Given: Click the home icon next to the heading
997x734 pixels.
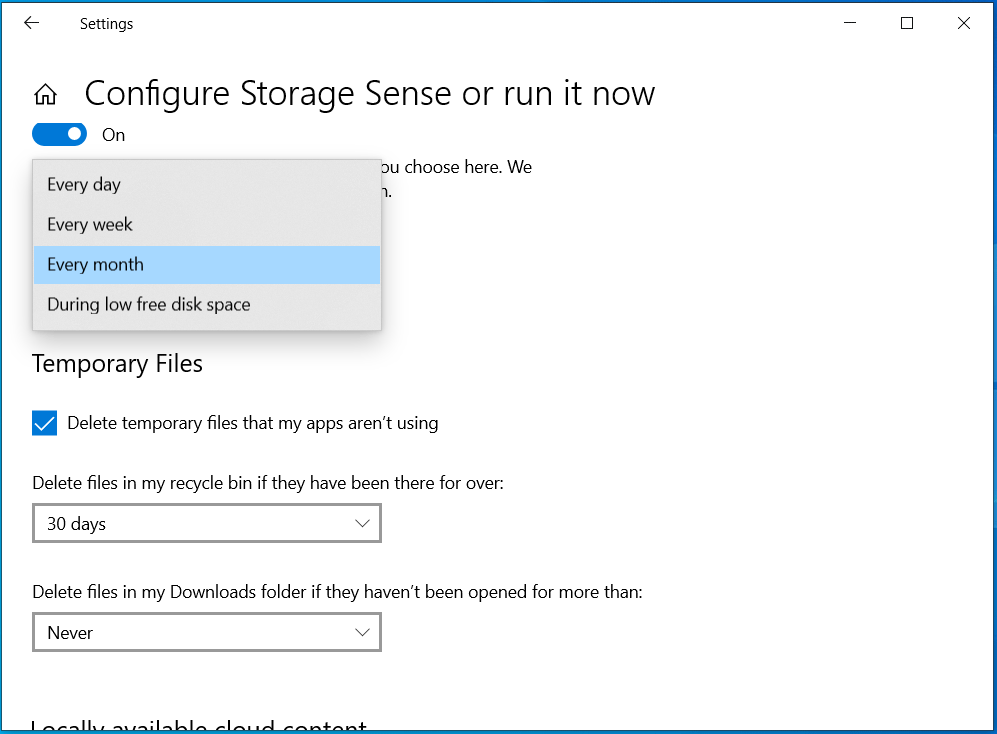Looking at the screenshot, I should point(45,92).
